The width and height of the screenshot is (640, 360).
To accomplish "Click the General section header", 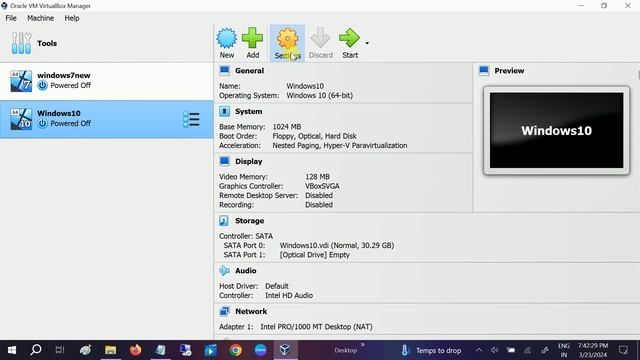I will click(249, 71).
